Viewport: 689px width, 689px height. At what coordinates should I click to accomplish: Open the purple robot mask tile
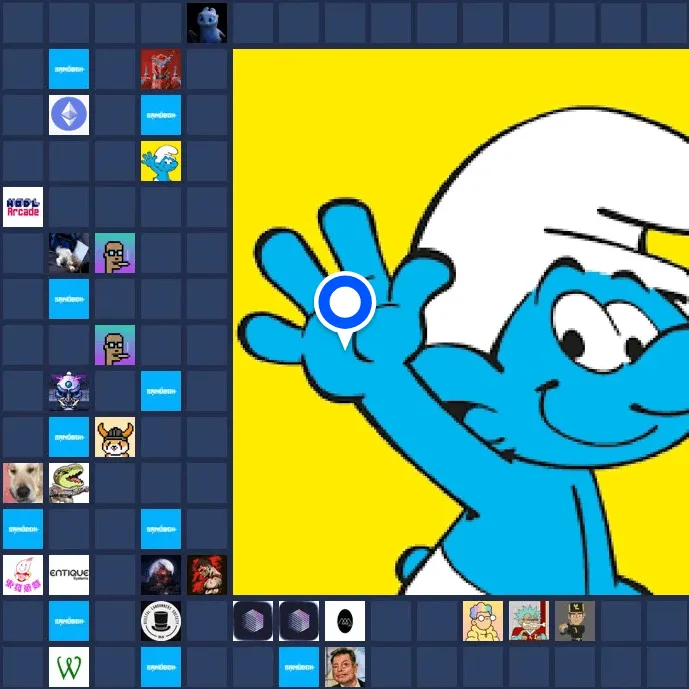pyautogui.click(x=69, y=391)
